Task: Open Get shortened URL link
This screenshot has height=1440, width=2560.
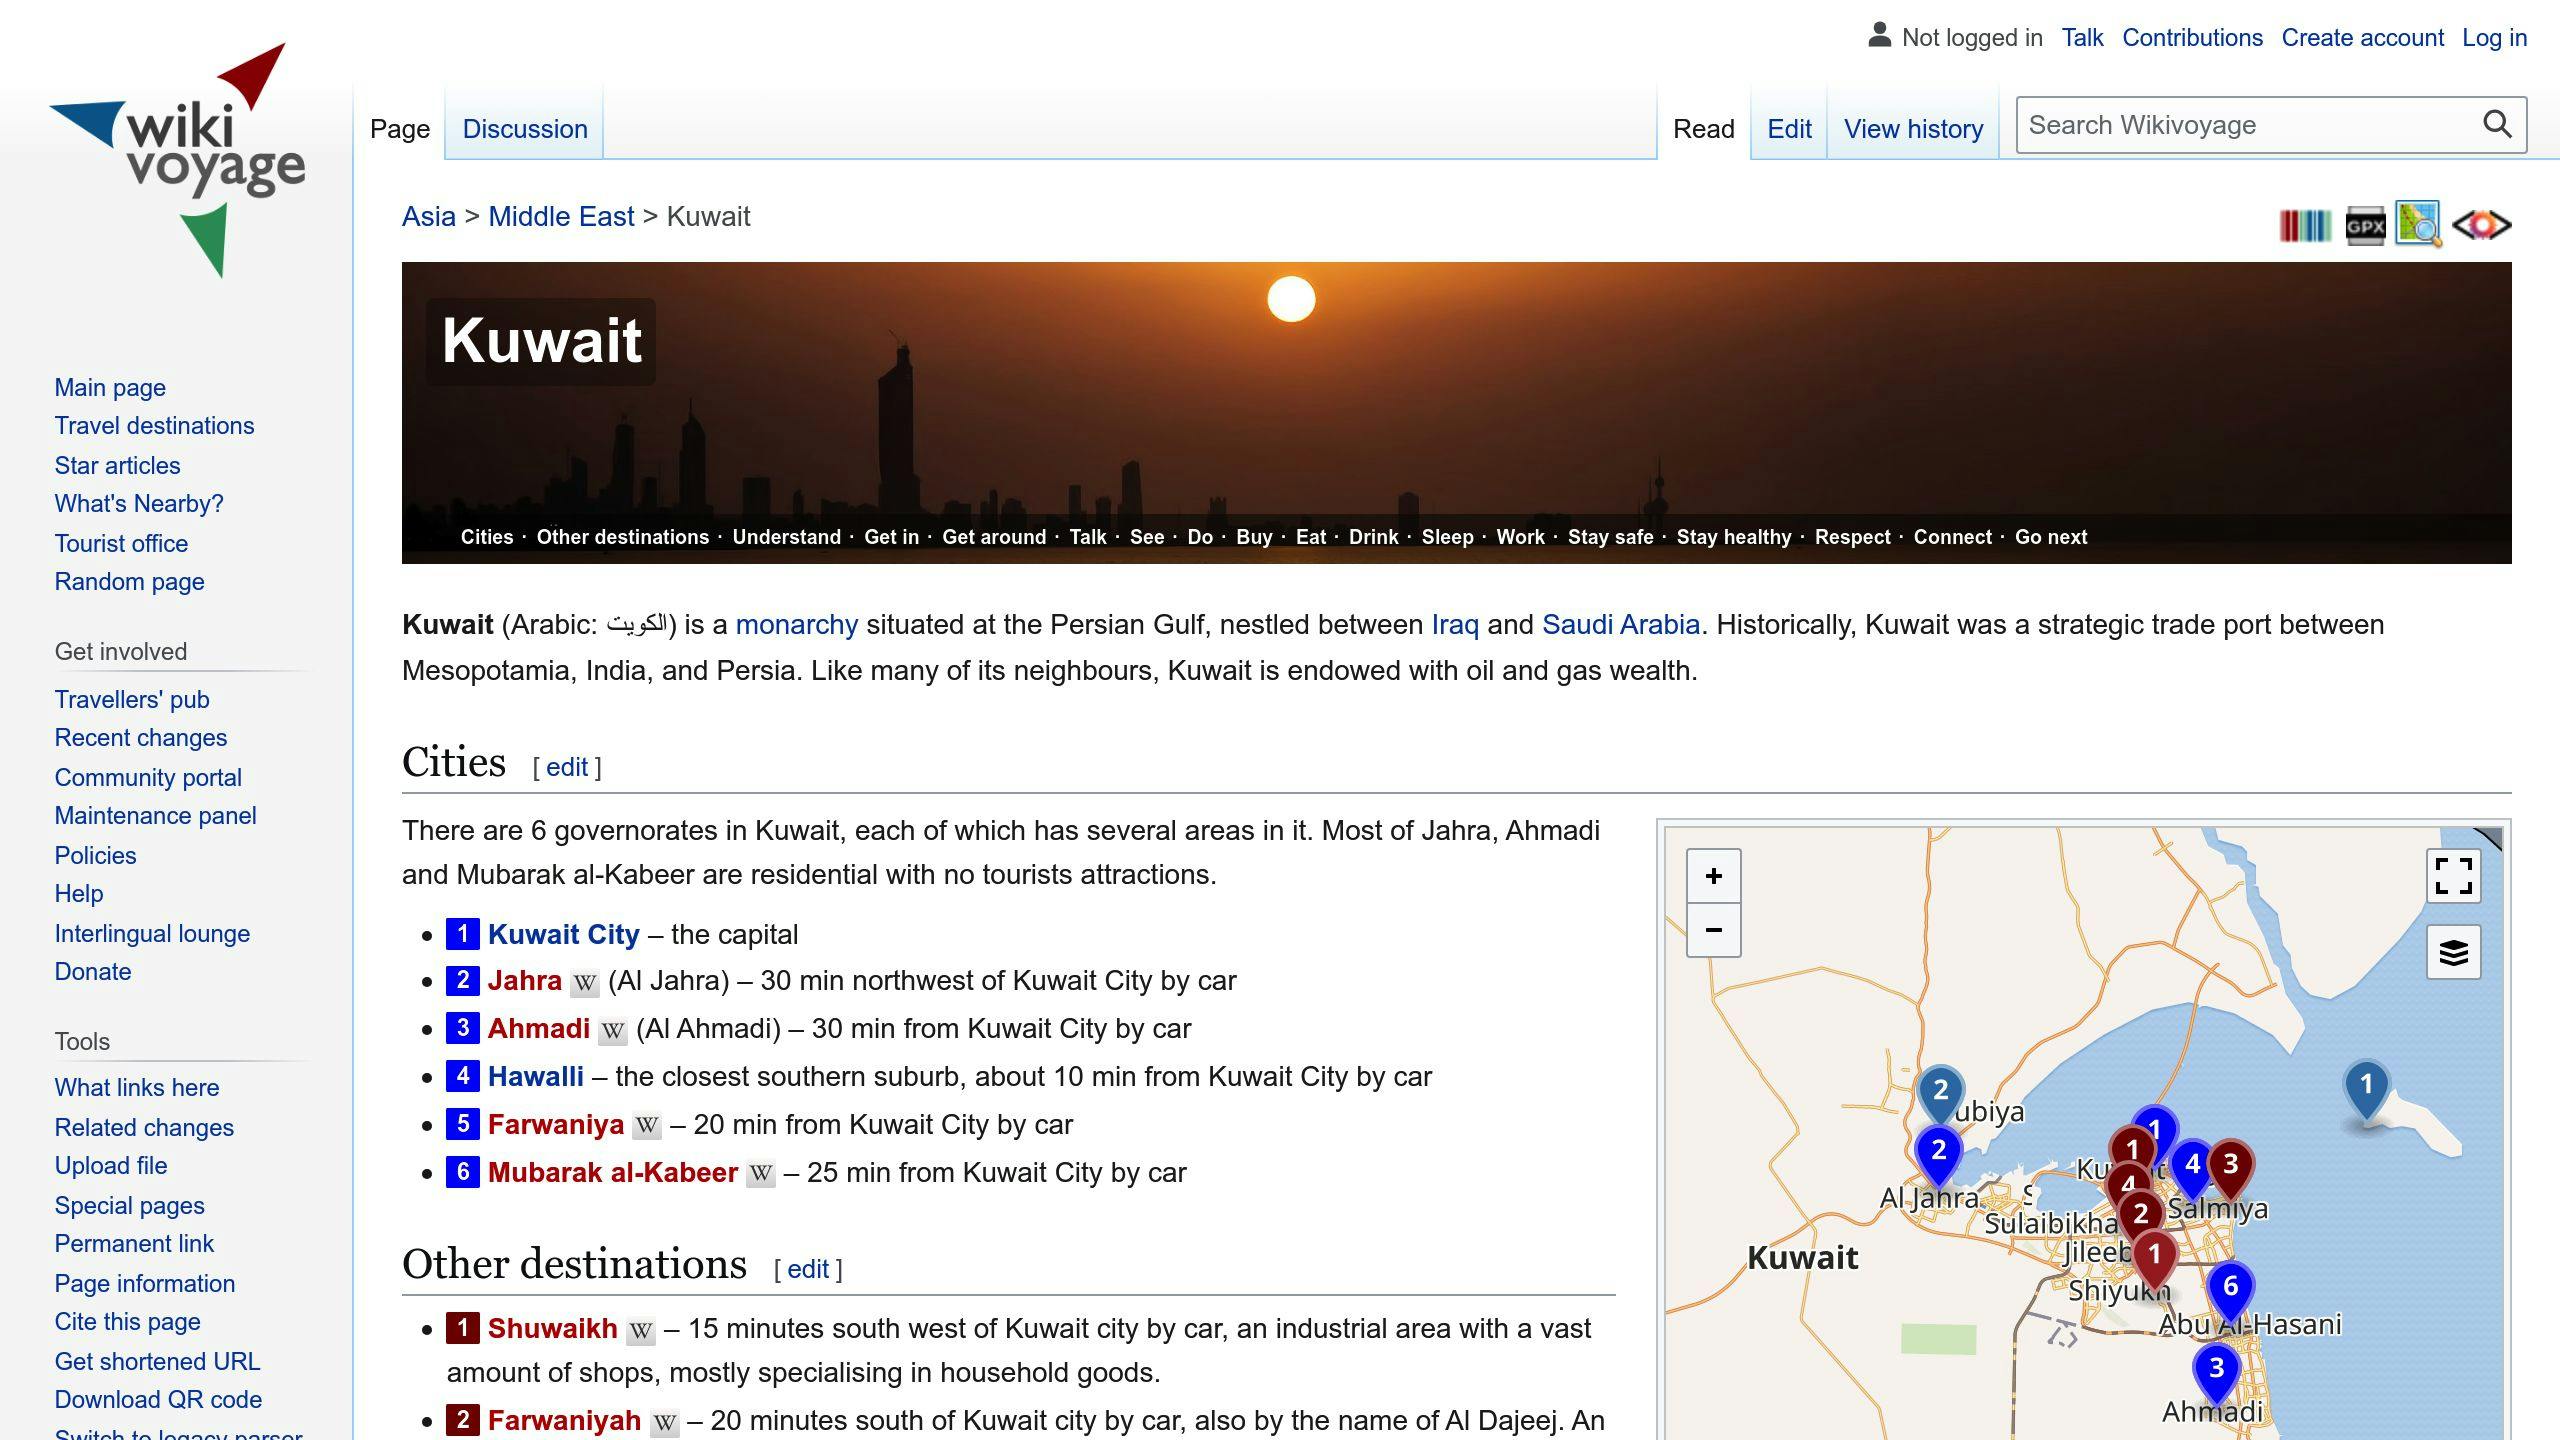Action: point(157,1362)
